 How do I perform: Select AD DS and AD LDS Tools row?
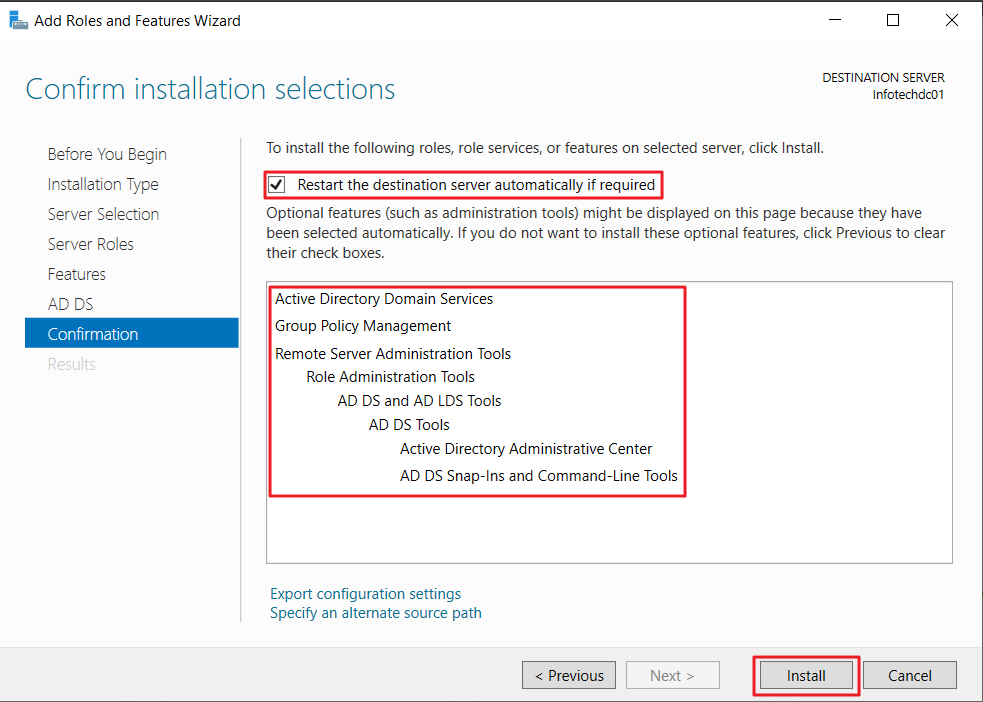[x=419, y=401]
